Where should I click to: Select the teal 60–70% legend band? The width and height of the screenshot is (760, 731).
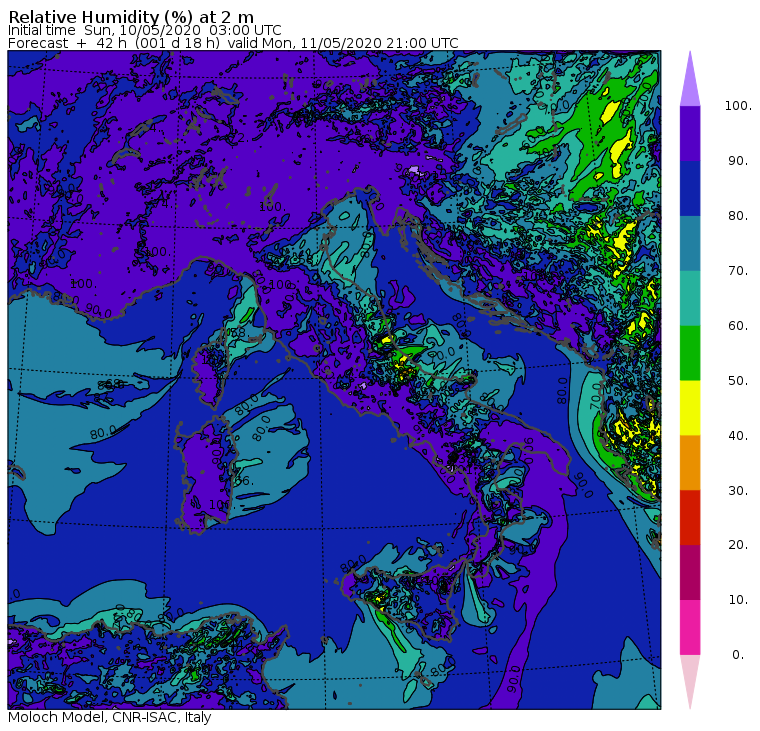(690, 298)
